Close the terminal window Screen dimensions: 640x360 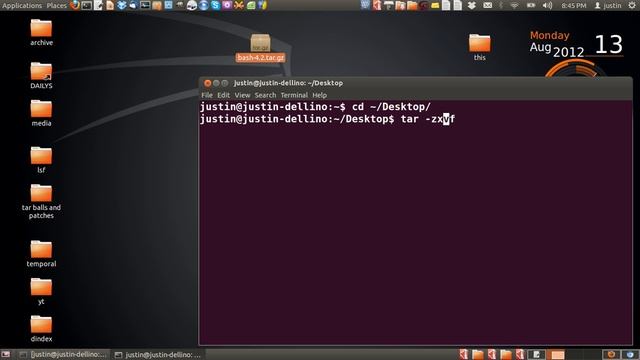(x=207, y=83)
